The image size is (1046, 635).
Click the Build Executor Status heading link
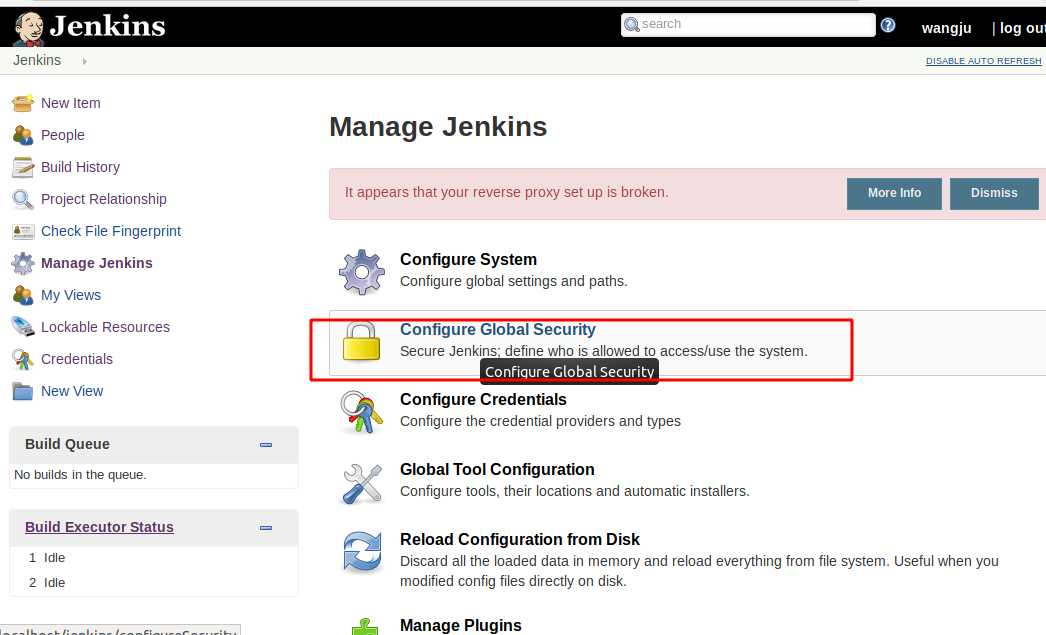99,527
